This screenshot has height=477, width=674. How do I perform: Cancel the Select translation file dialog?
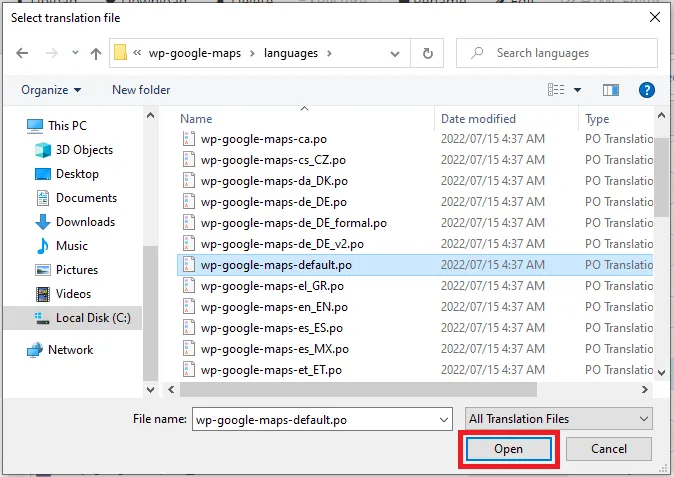click(x=609, y=449)
